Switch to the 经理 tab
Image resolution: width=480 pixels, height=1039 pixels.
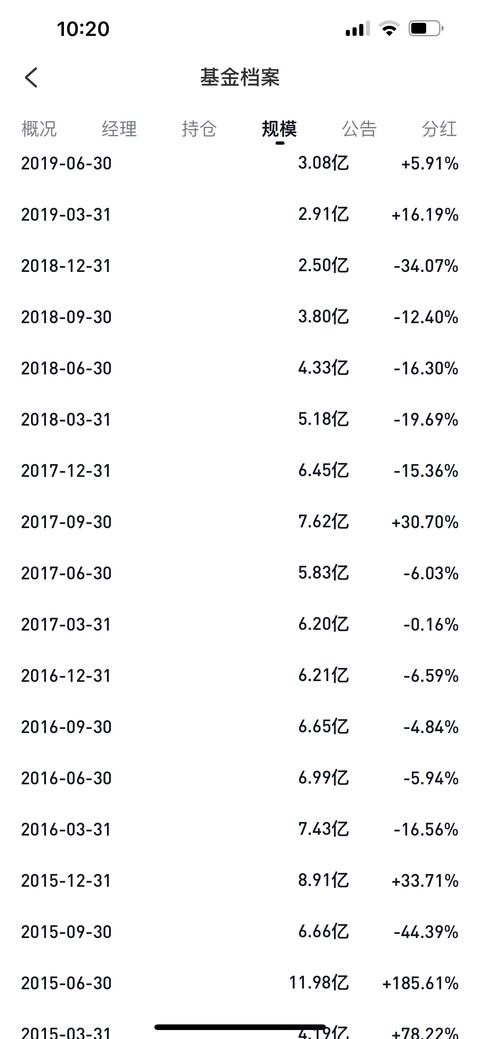pos(119,128)
